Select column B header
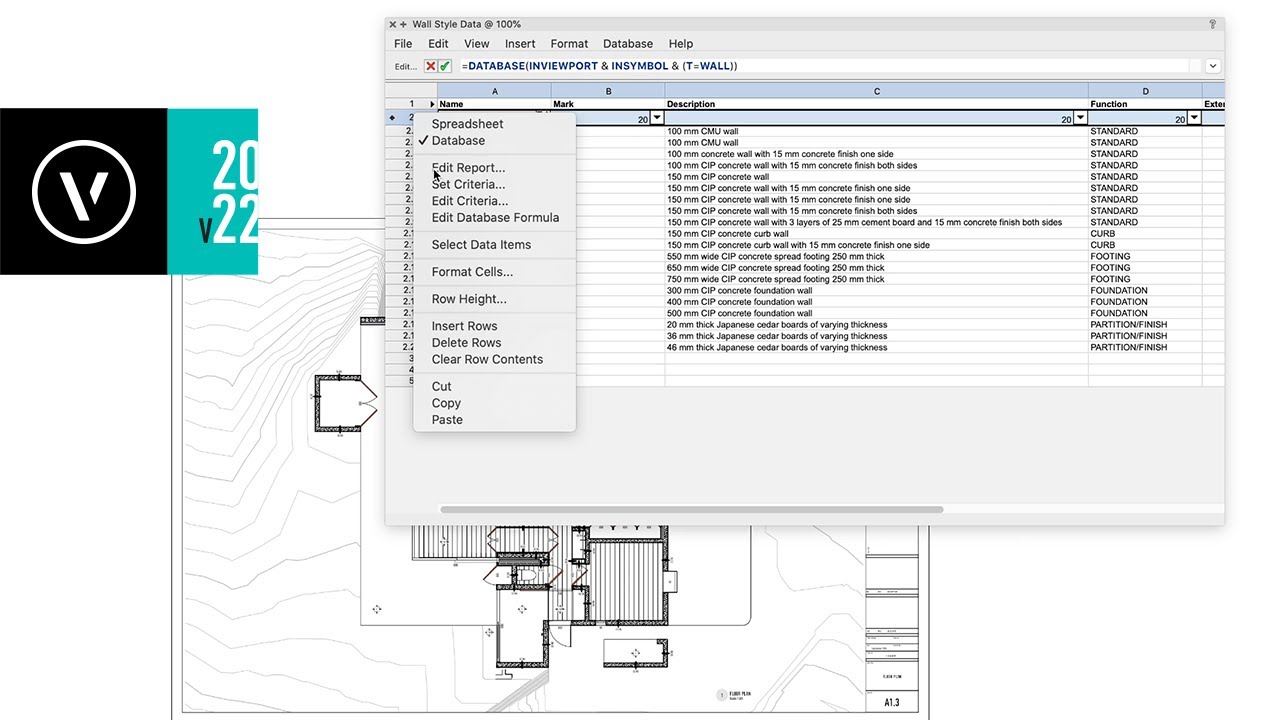 [608, 91]
